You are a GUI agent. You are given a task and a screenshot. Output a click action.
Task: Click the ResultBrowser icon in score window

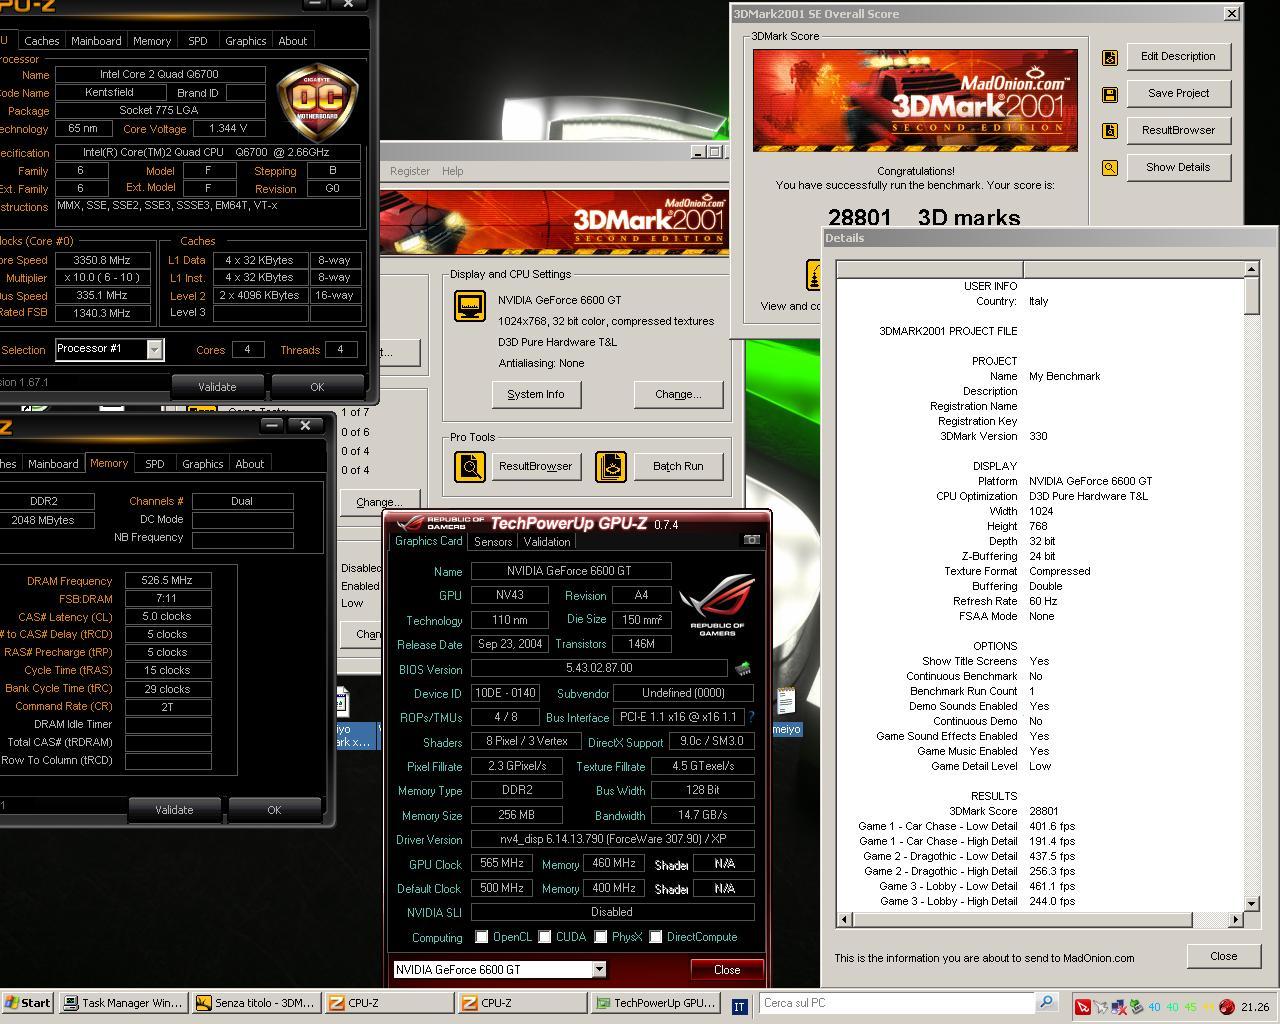point(1110,131)
